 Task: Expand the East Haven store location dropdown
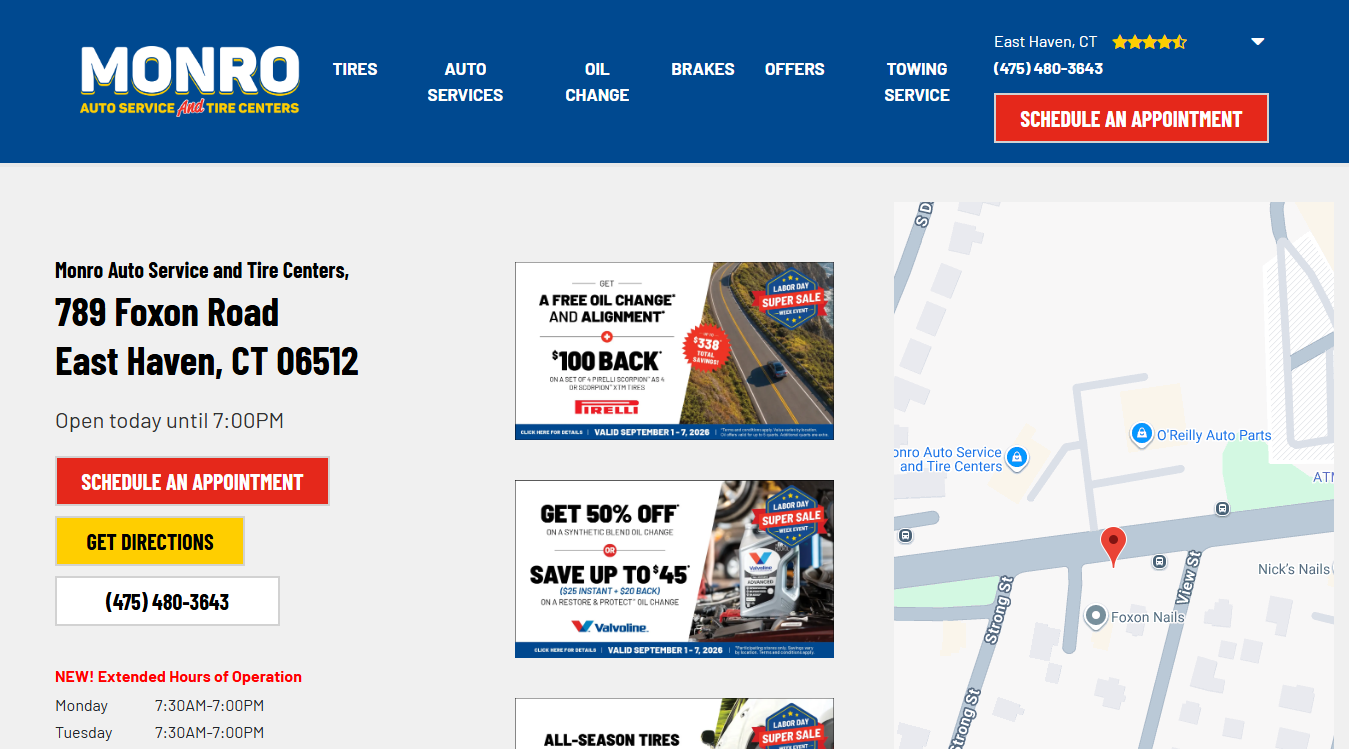click(1258, 42)
